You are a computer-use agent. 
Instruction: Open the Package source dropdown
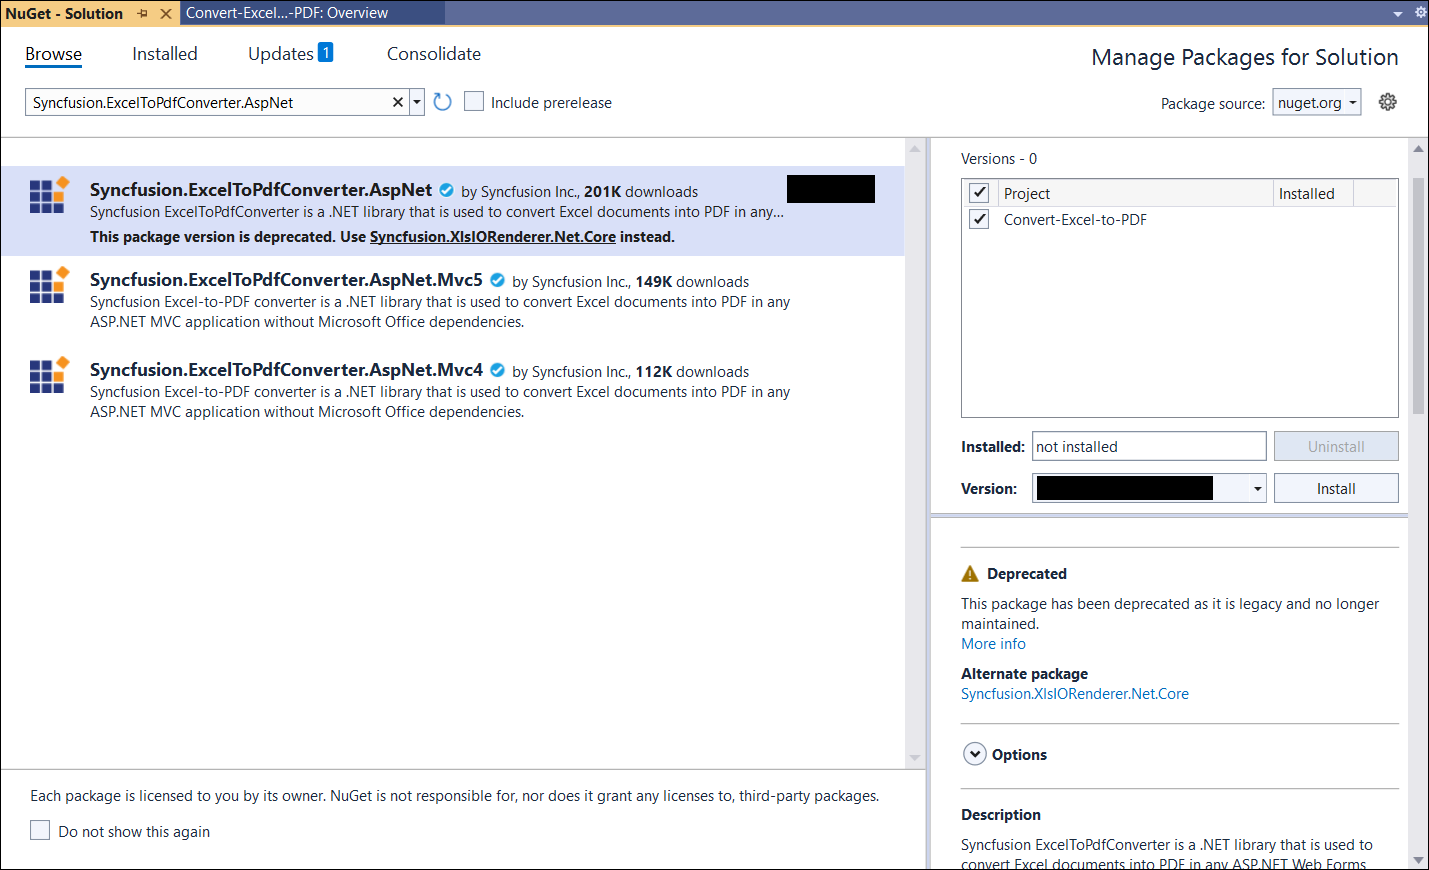point(1316,103)
